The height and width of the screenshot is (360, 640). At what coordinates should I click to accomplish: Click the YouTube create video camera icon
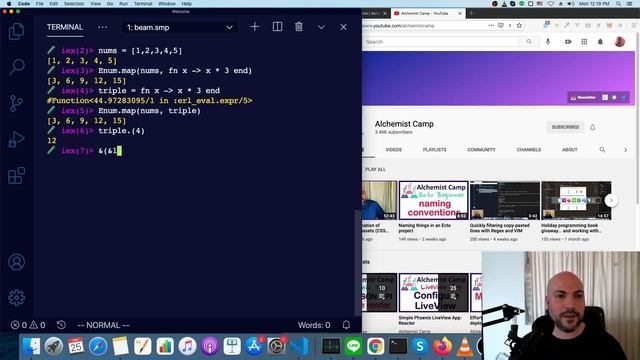pyautogui.click(x=568, y=42)
